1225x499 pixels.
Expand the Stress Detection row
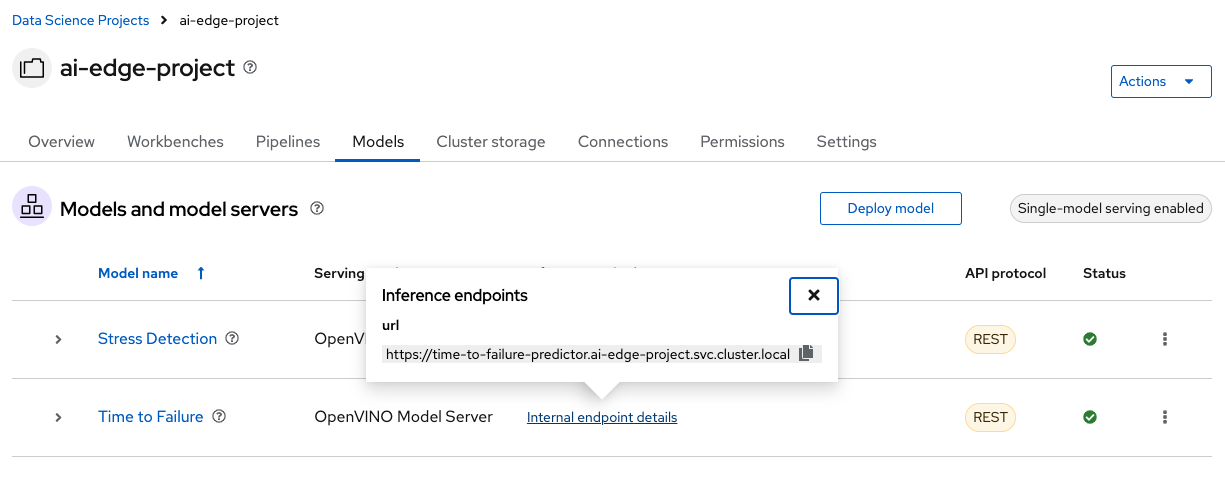pyautogui.click(x=58, y=339)
